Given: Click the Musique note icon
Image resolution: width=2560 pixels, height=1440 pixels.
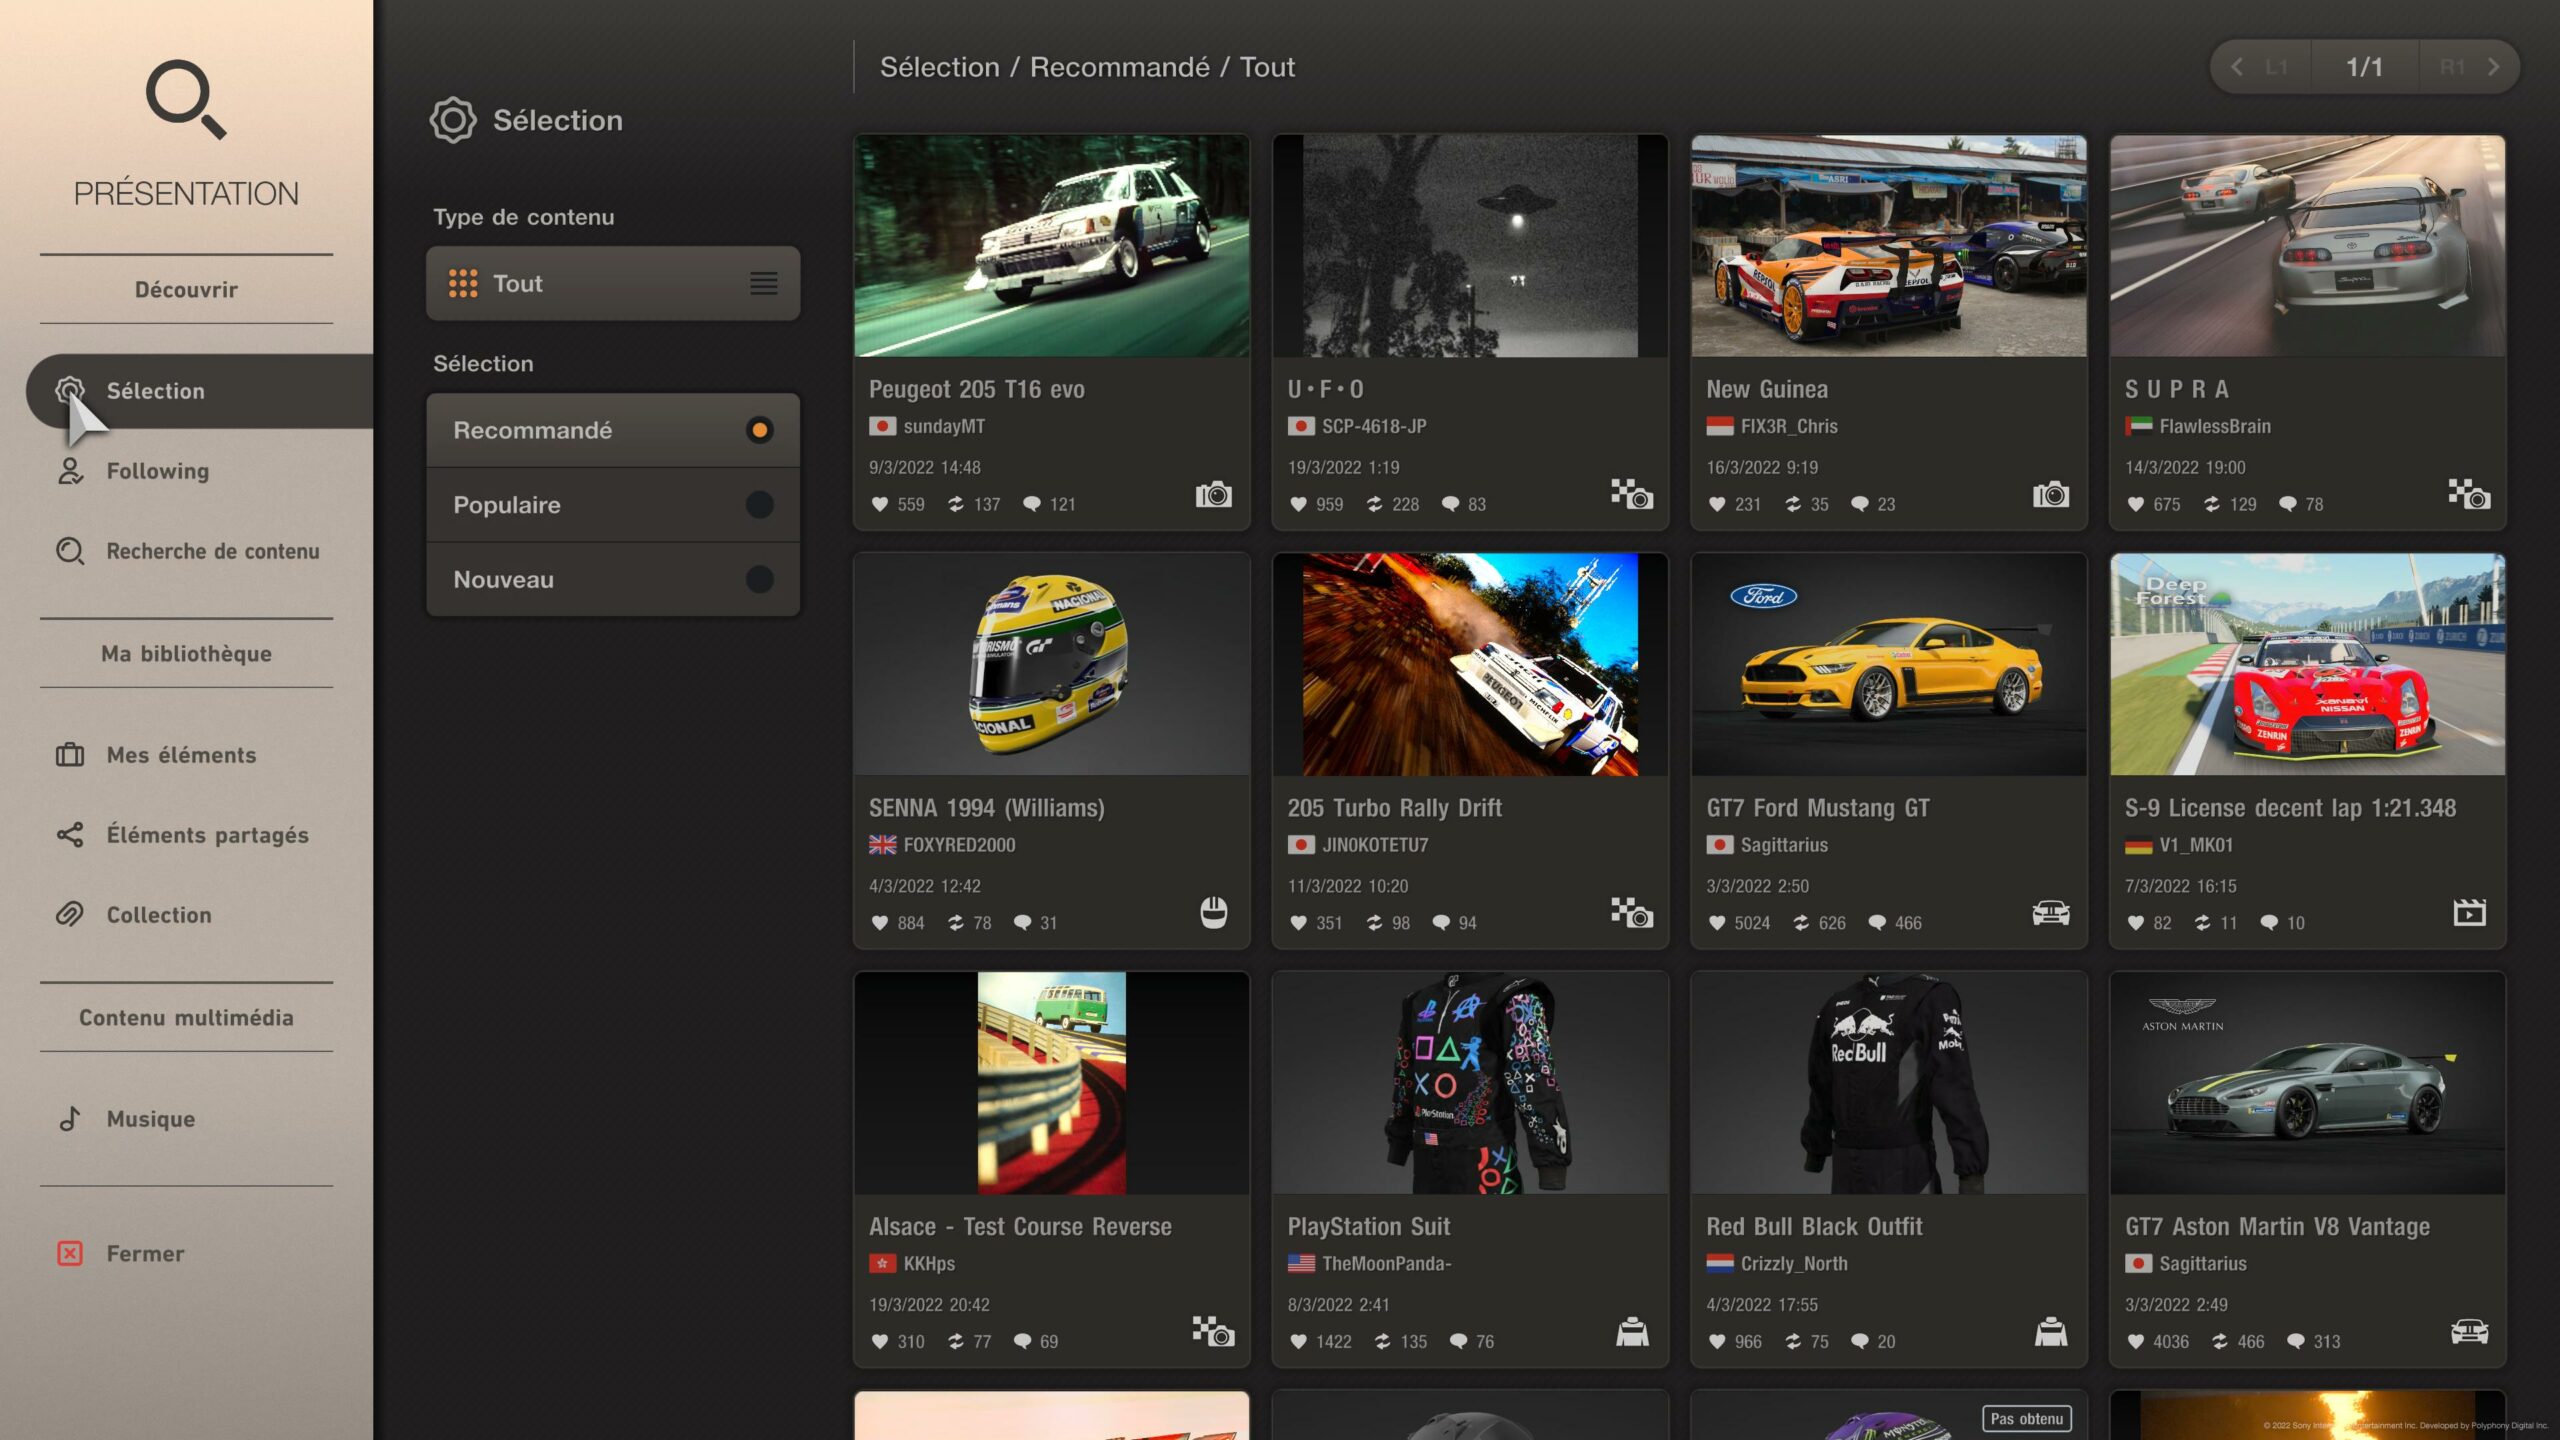Looking at the screenshot, I should [x=70, y=1119].
